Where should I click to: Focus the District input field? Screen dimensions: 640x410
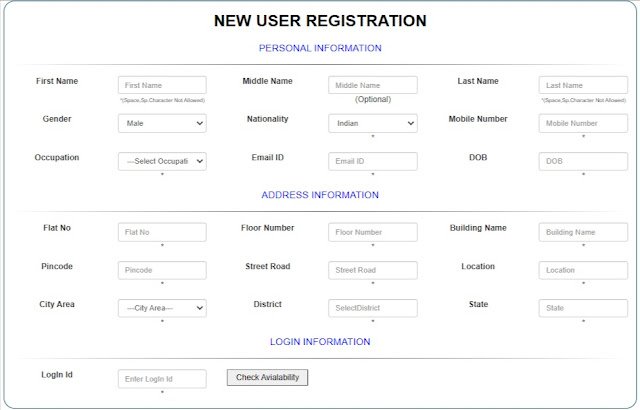tap(373, 308)
